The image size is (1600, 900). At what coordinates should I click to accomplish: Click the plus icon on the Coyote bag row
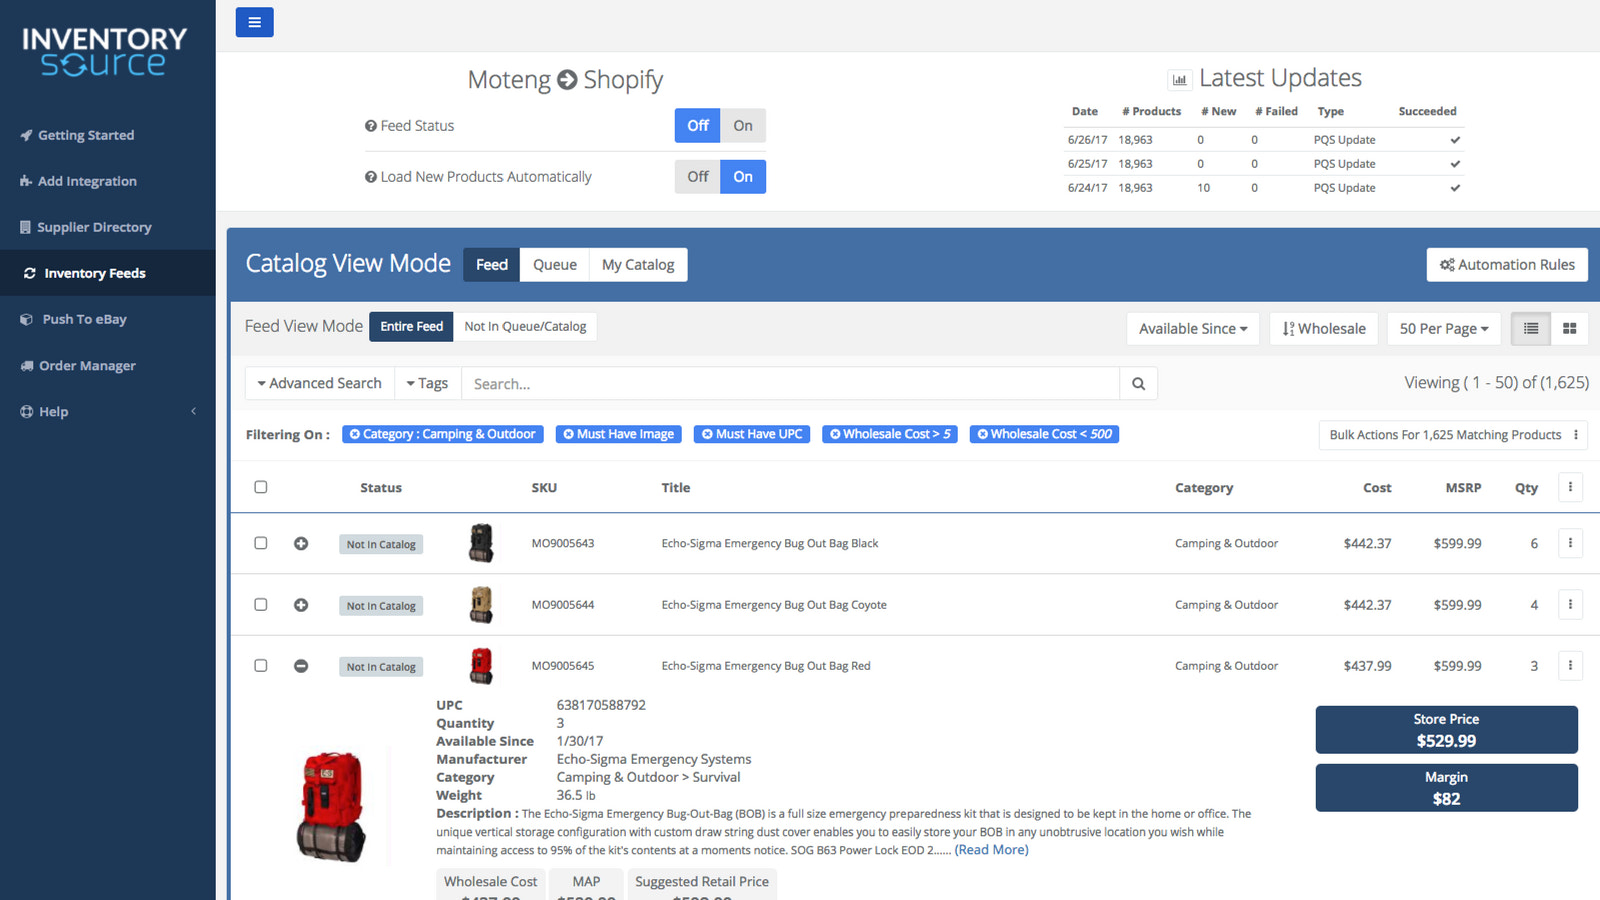coord(301,604)
